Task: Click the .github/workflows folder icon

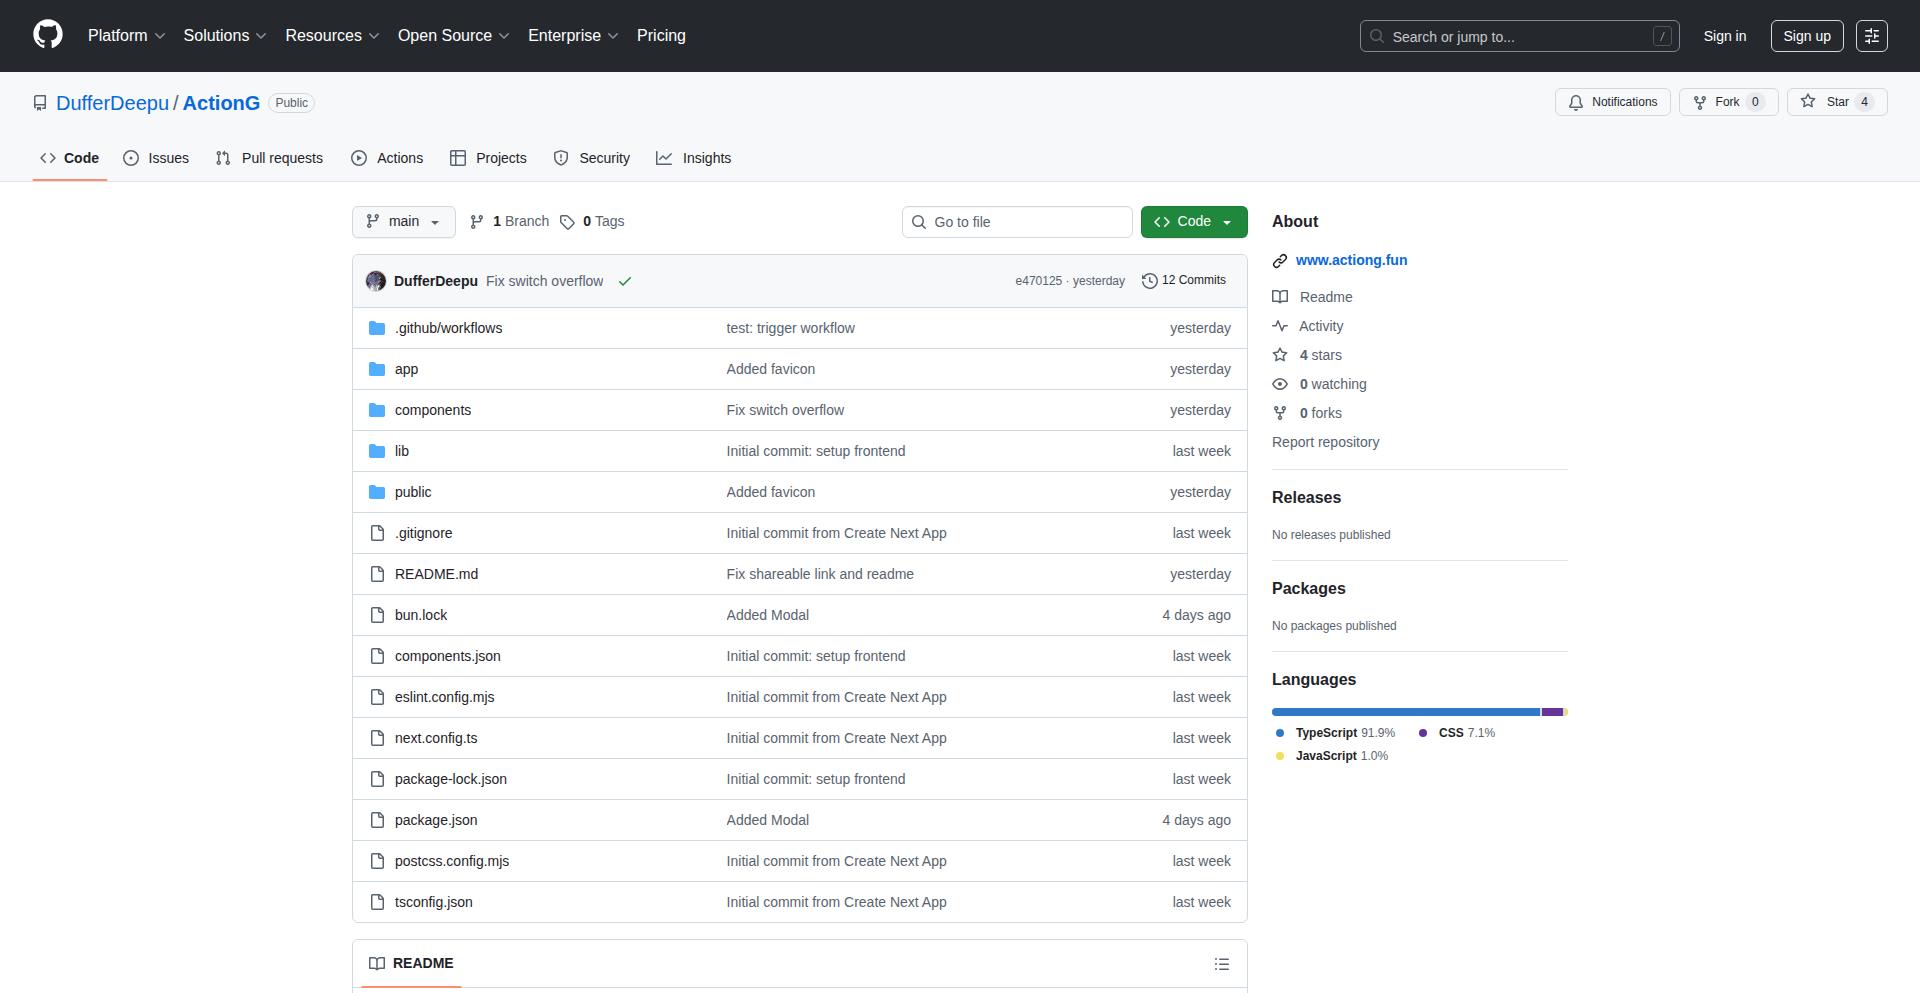Action: pyautogui.click(x=377, y=327)
